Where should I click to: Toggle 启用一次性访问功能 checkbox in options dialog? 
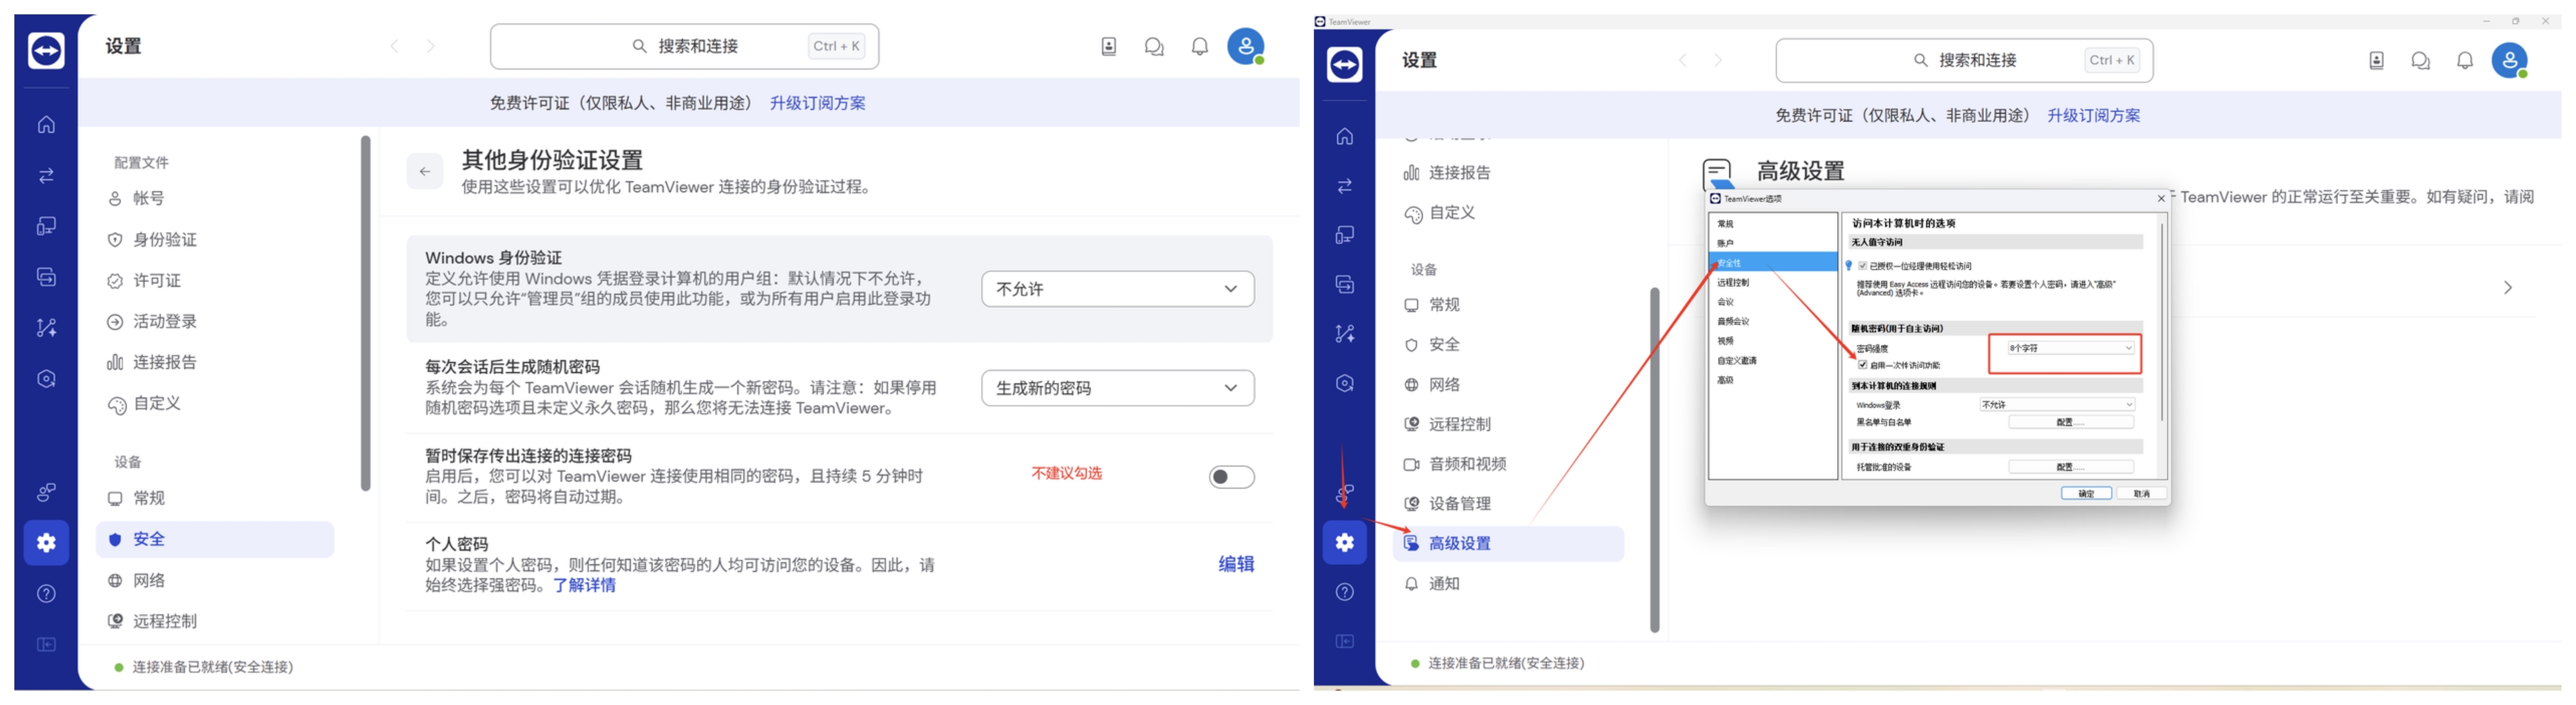coord(1862,366)
